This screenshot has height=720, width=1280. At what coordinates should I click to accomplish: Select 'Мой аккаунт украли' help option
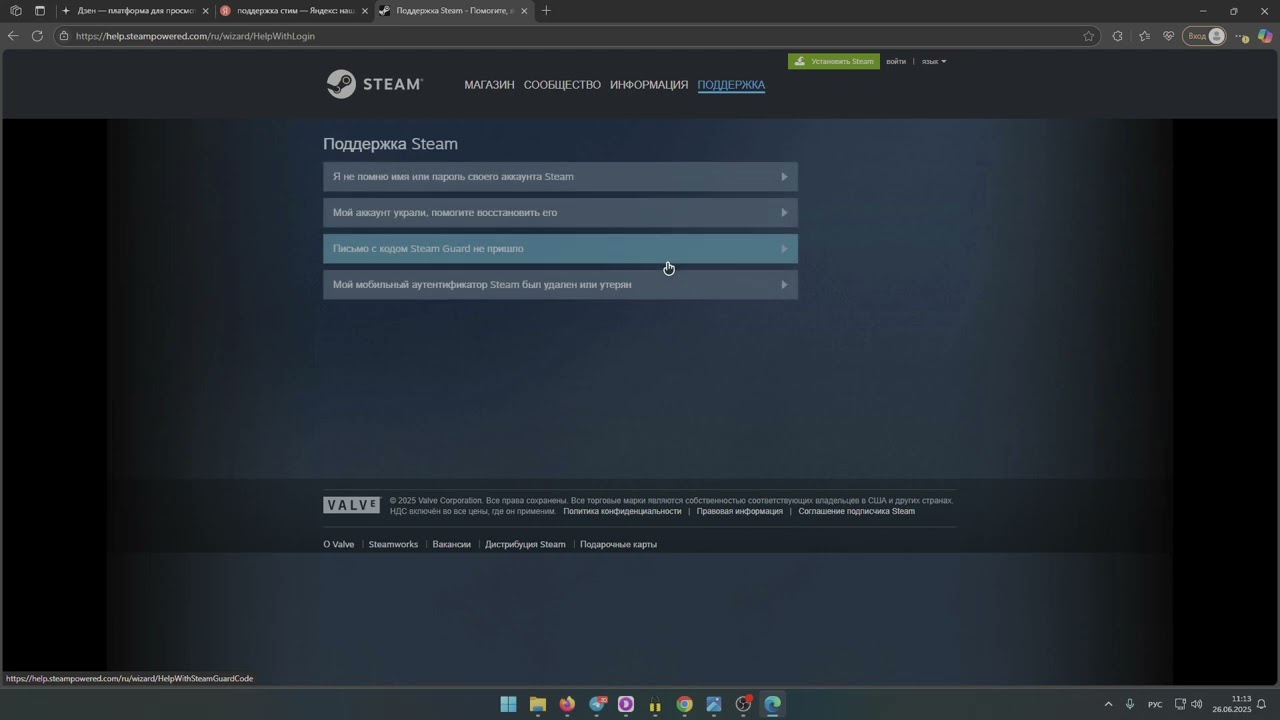click(x=560, y=213)
